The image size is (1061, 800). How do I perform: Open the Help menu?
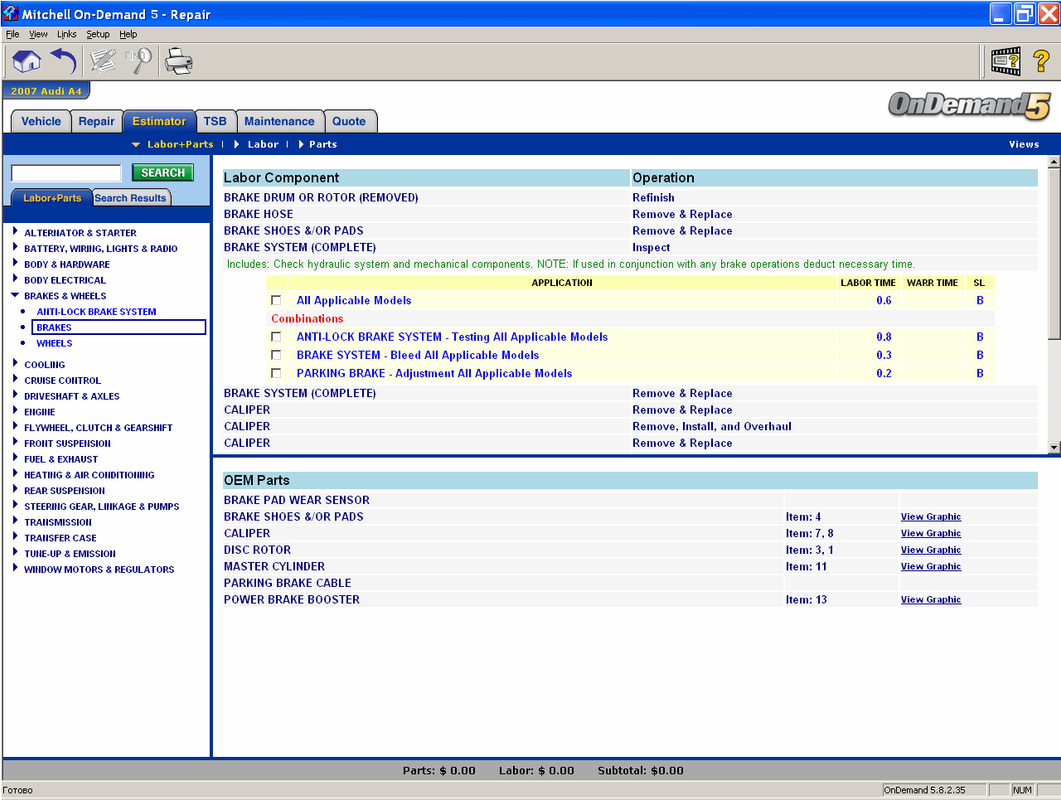tap(128, 34)
